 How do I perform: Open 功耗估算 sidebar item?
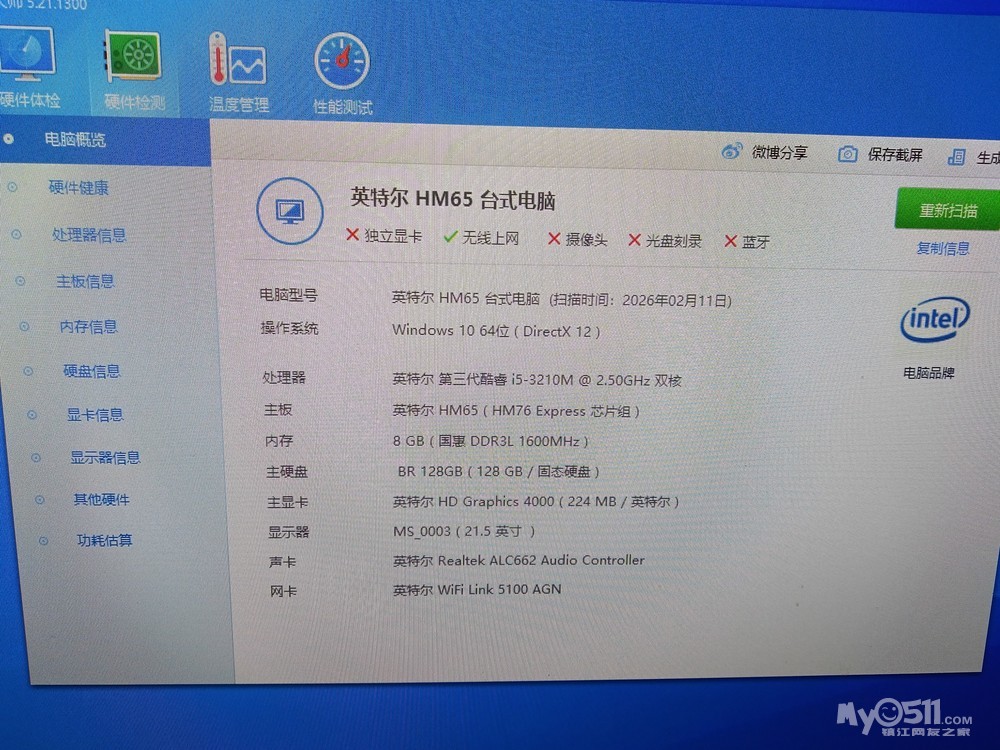(x=104, y=540)
